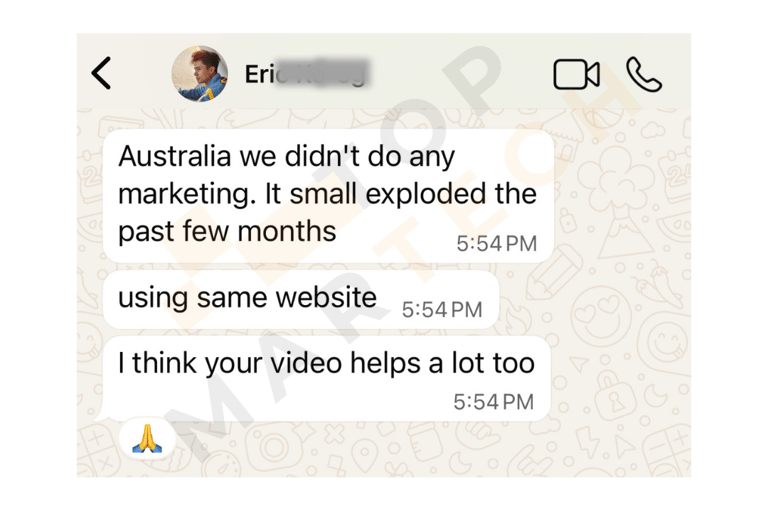Start a video call with the contact
This screenshot has height=512, width=768.
click(576, 74)
